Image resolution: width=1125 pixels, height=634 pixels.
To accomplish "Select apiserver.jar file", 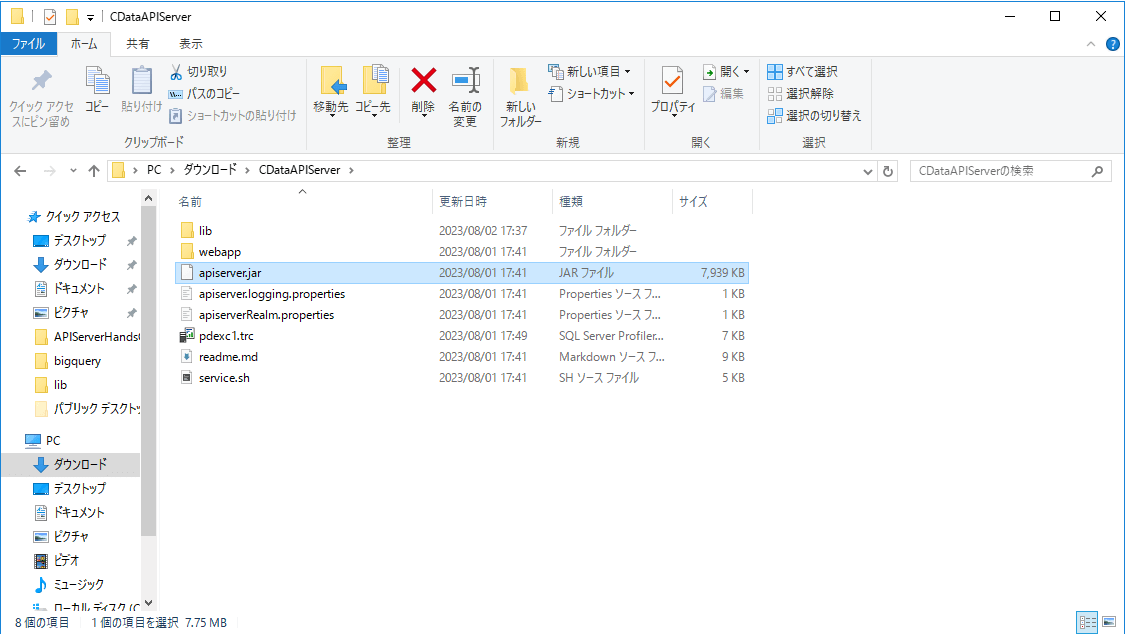I will [462, 273].
